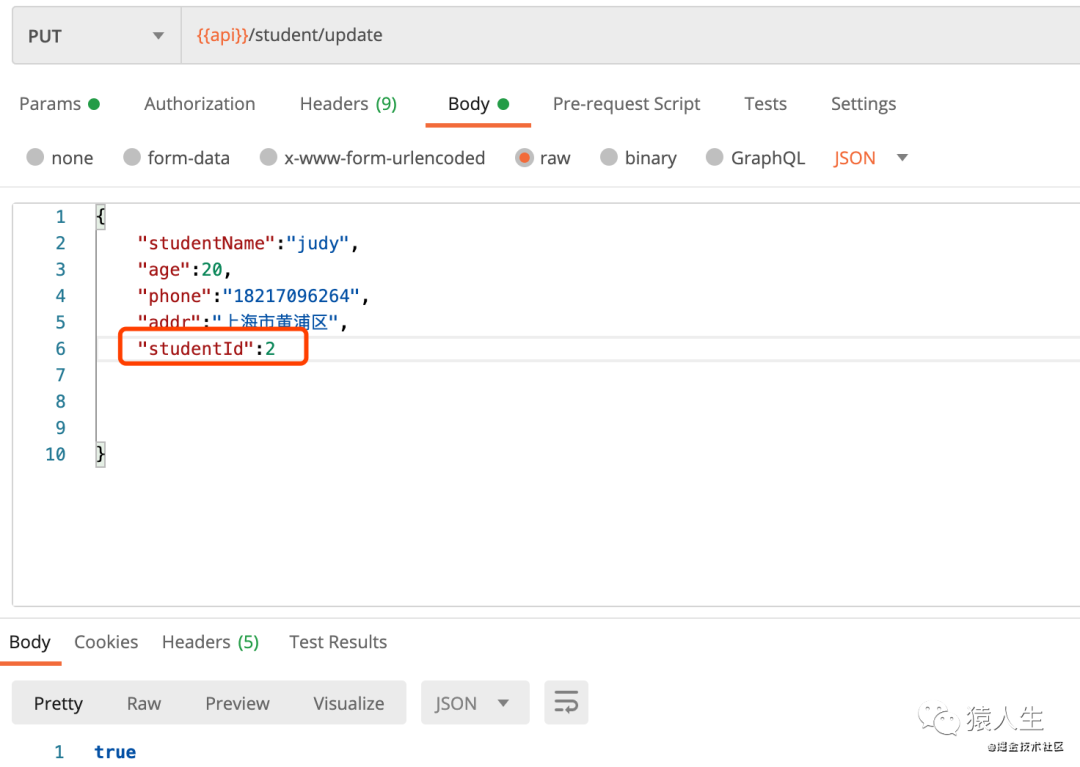This screenshot has width=1080, height=767.
Task: Switch response to Visualize view
Action: pyautogui.click(x=348, y=703)
